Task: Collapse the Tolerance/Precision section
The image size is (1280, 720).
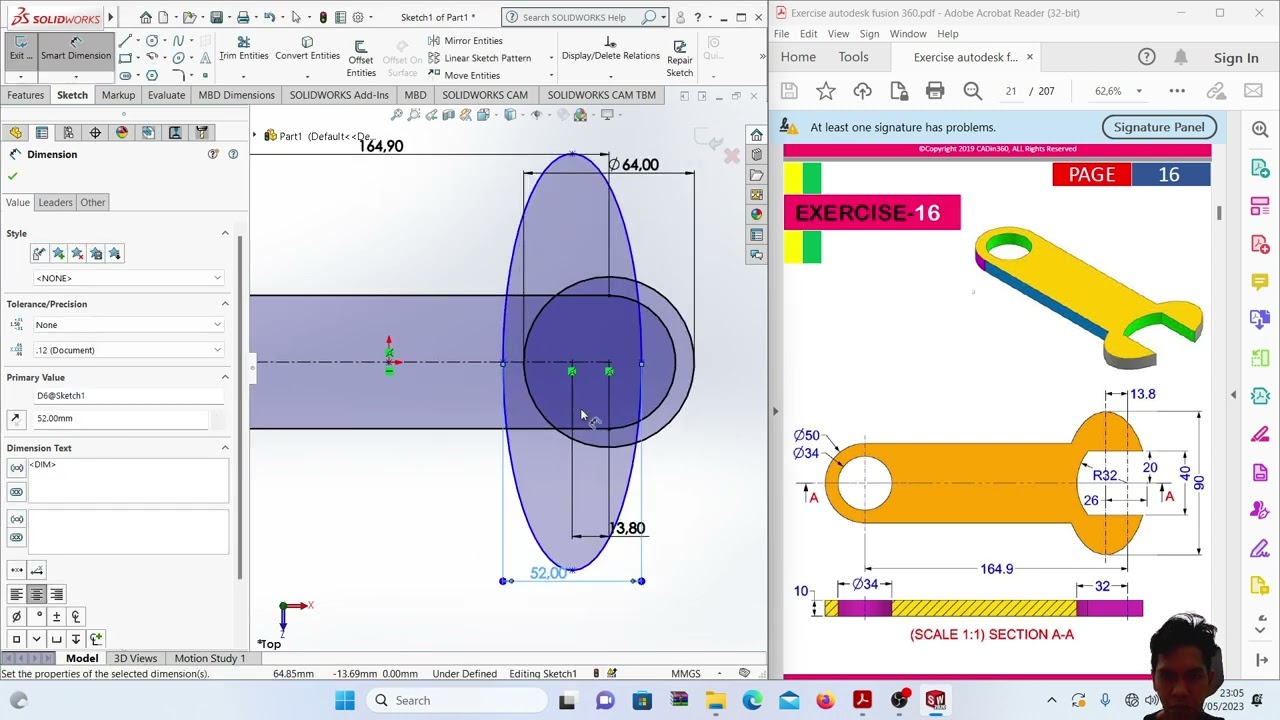Action: click(x=225, y=304)
